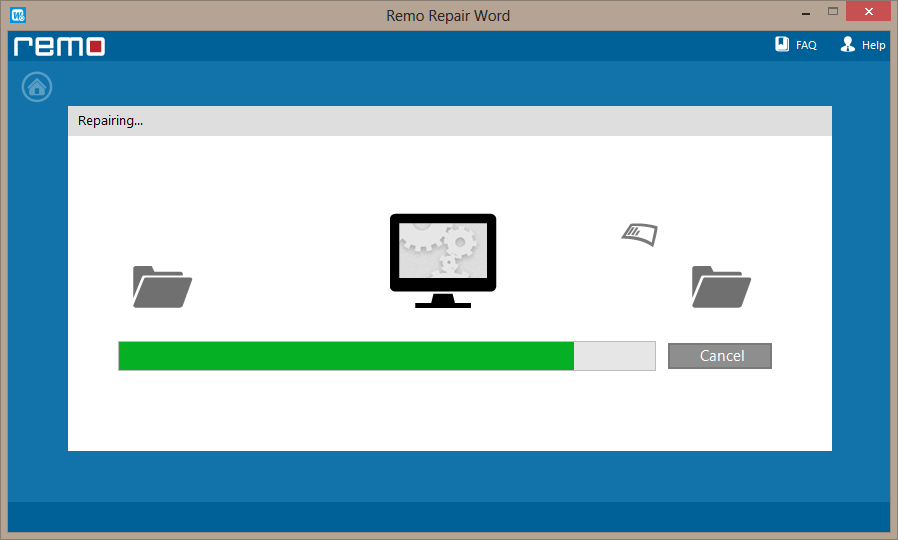Cancel the repair process
This screenshot has width=898, height=540.
[x=720, y=356]
